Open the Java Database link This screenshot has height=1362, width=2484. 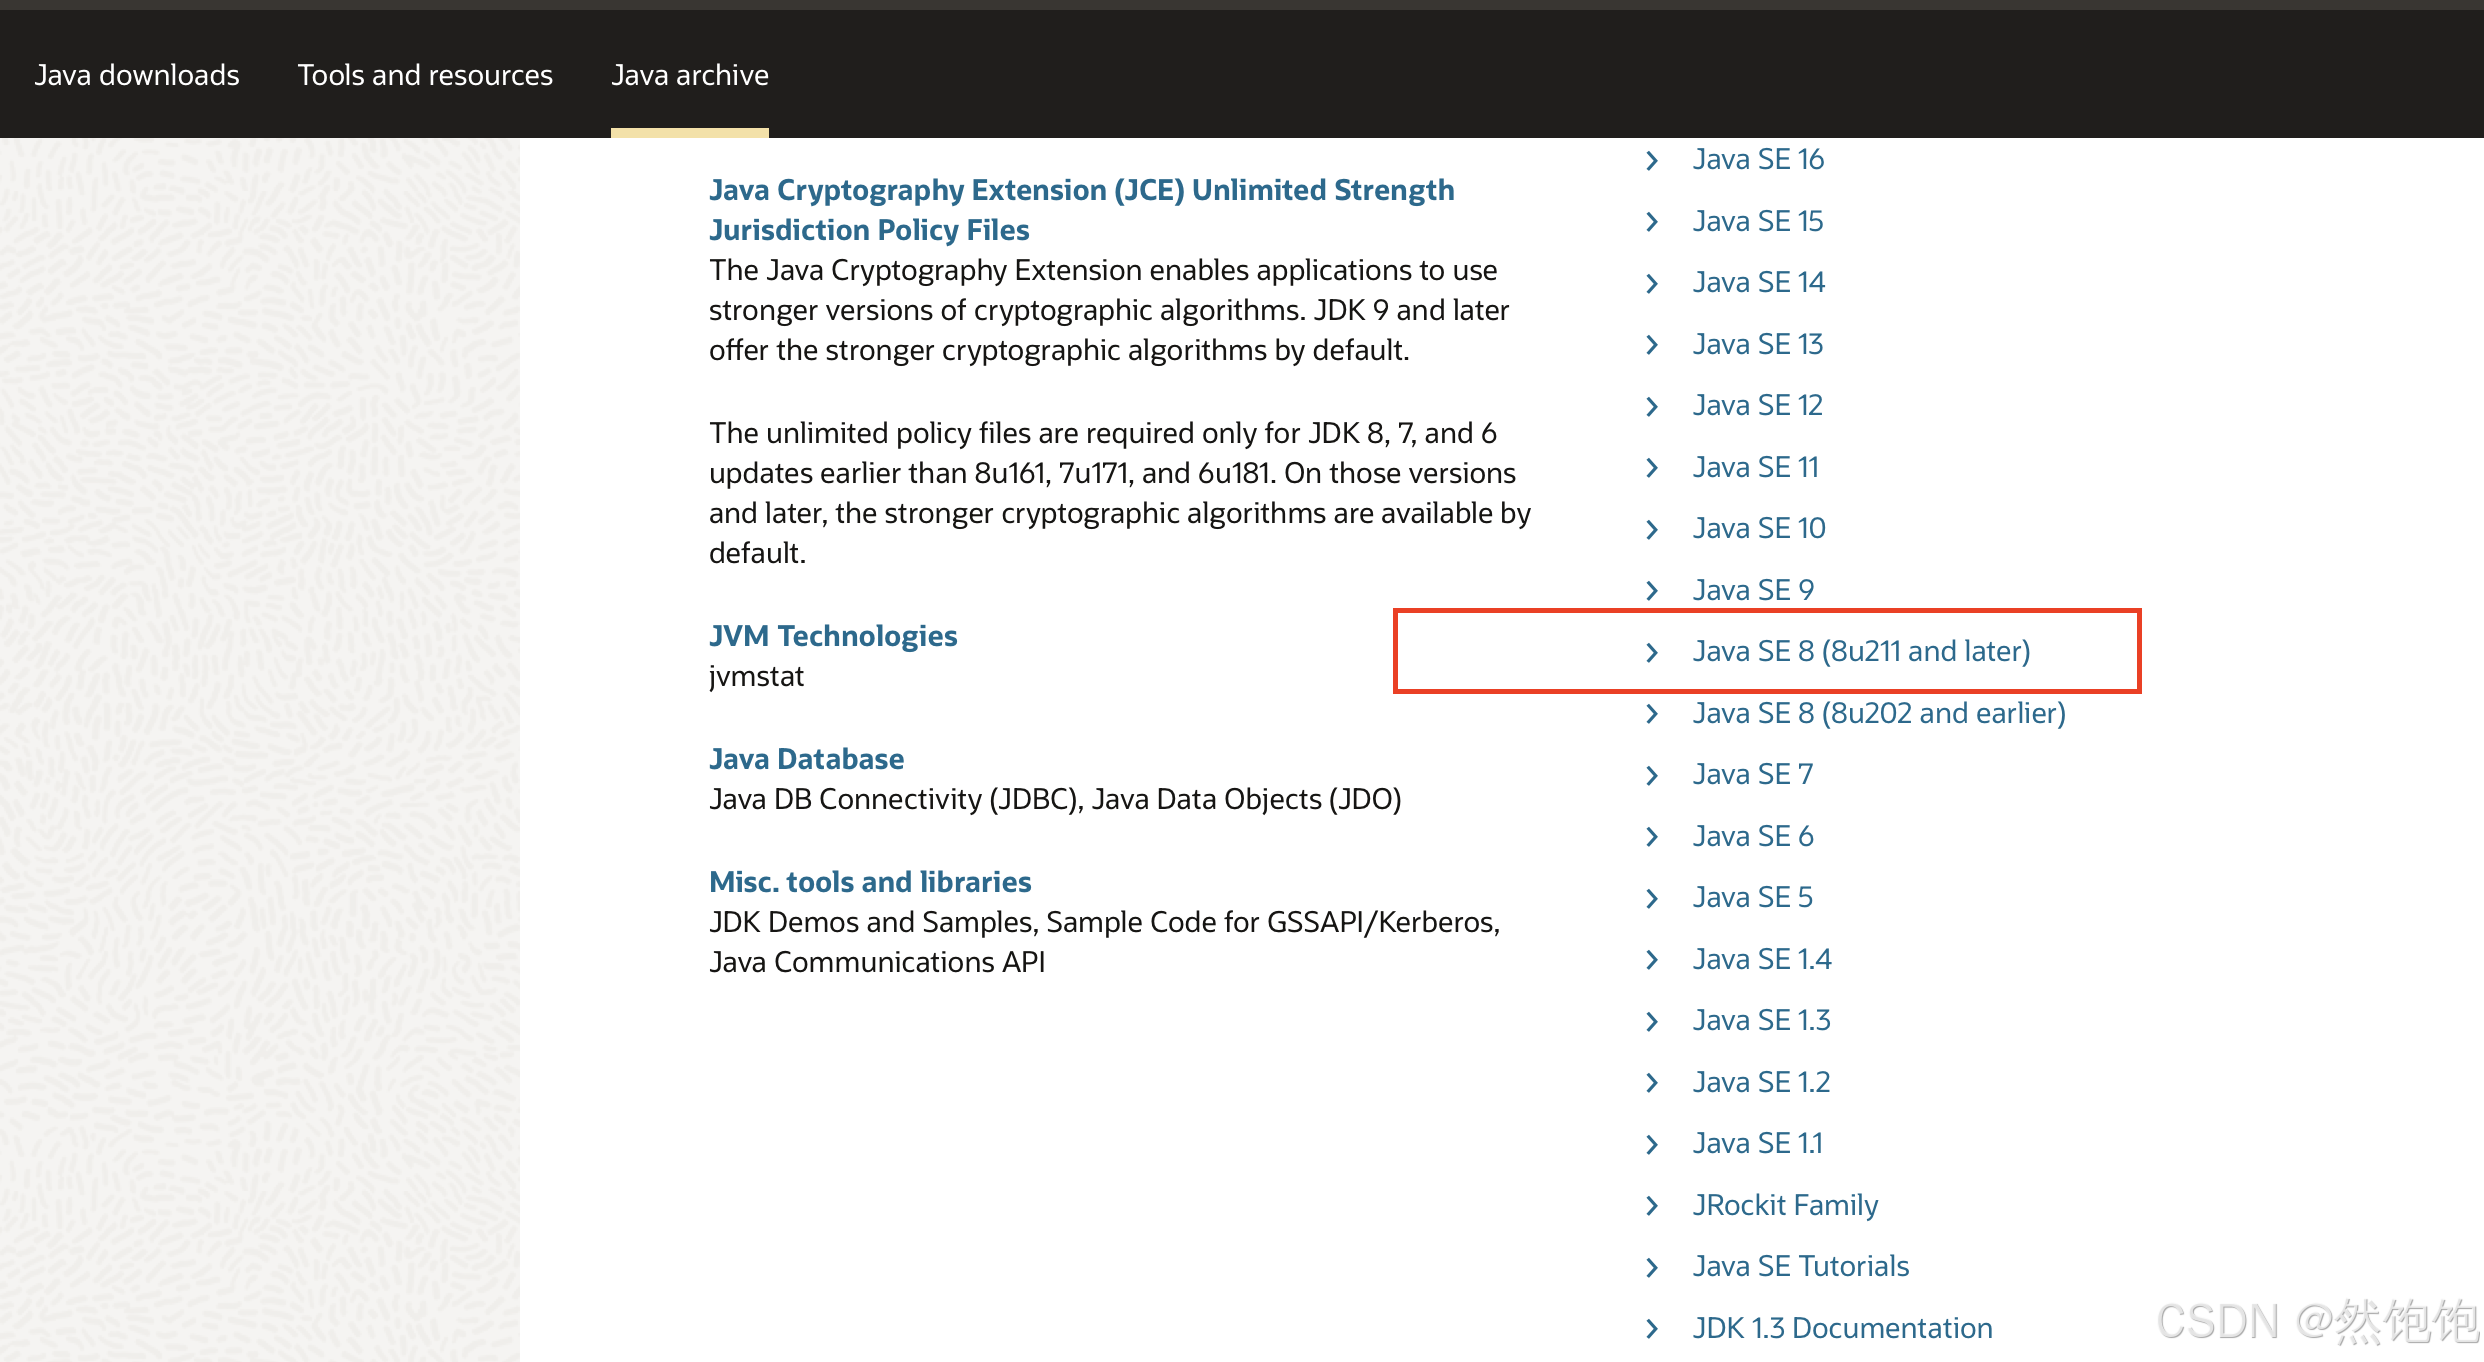coord(806,759)
